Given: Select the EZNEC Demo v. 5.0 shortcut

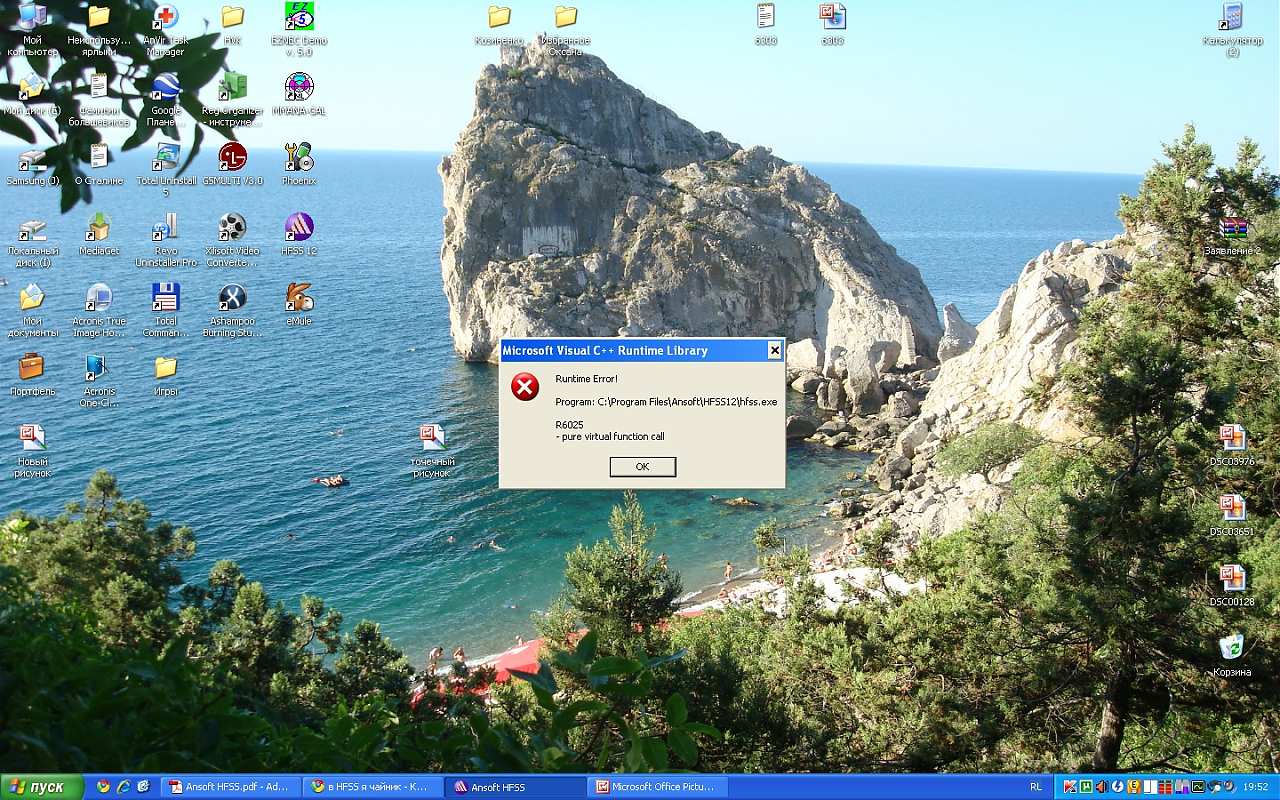Looking at the screenshot, I should pyautogui.click(x=298, y=29).
